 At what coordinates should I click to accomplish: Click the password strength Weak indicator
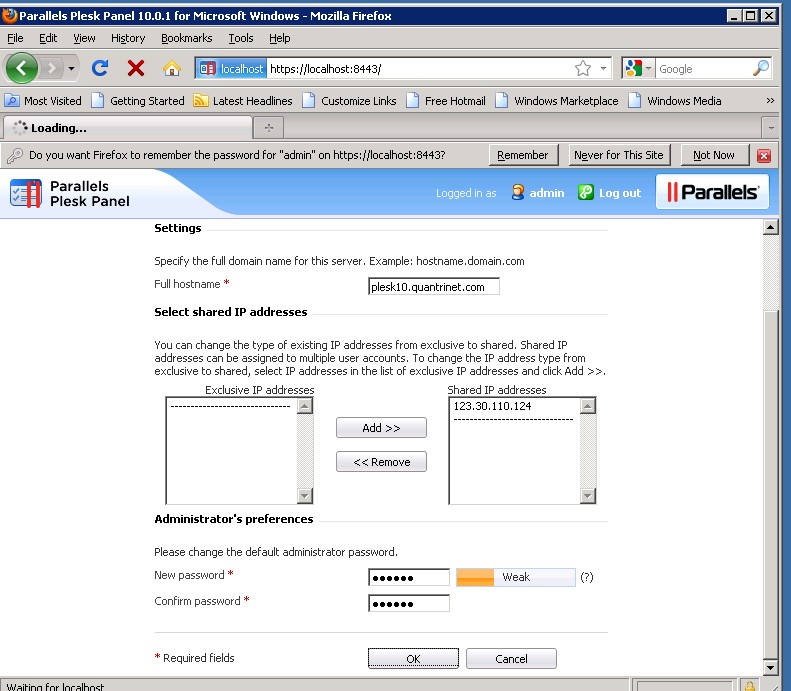pyautogui.click(x=515, y=577)
